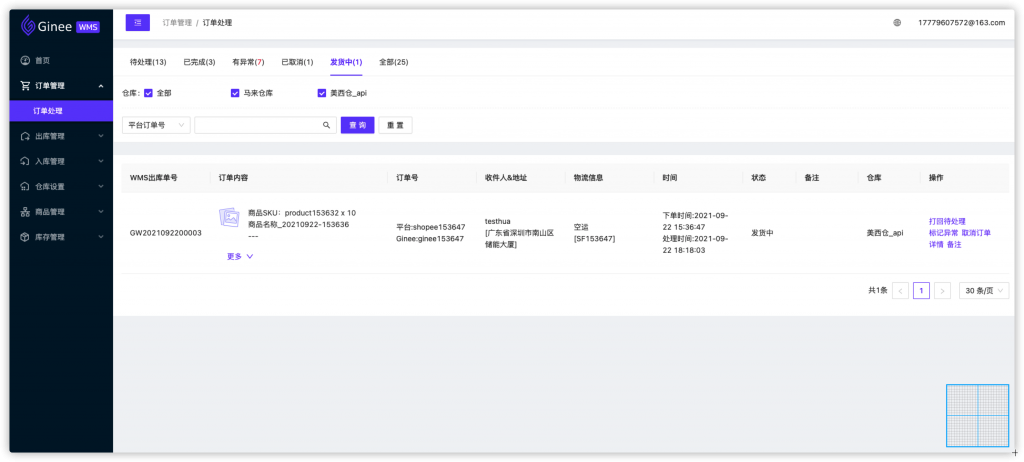Click the 标记异常 link

943,233
